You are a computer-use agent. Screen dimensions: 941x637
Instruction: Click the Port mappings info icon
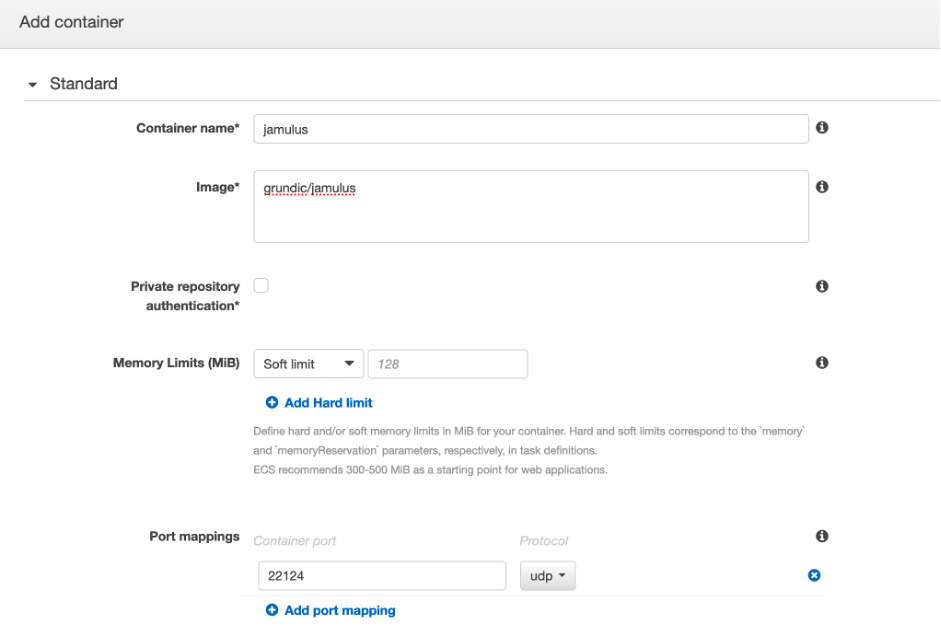click(x=822, y=537)
